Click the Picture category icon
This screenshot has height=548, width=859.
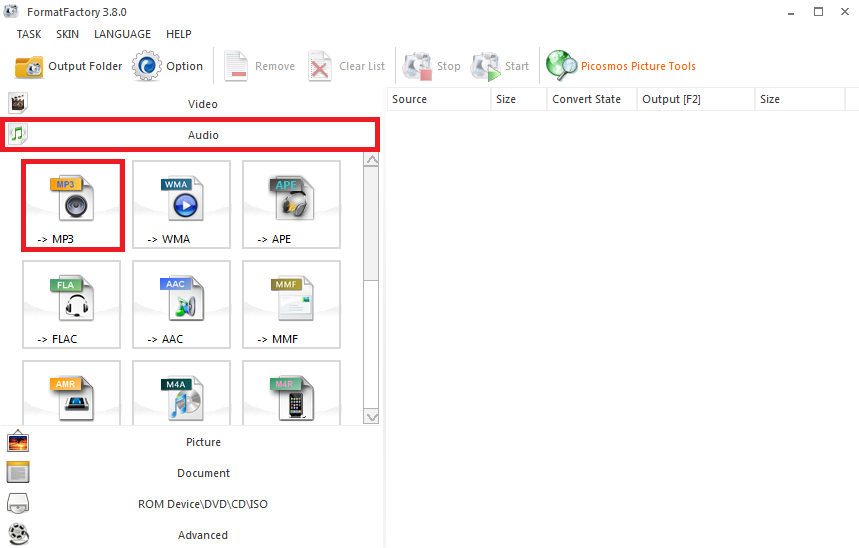click(18, 441)
